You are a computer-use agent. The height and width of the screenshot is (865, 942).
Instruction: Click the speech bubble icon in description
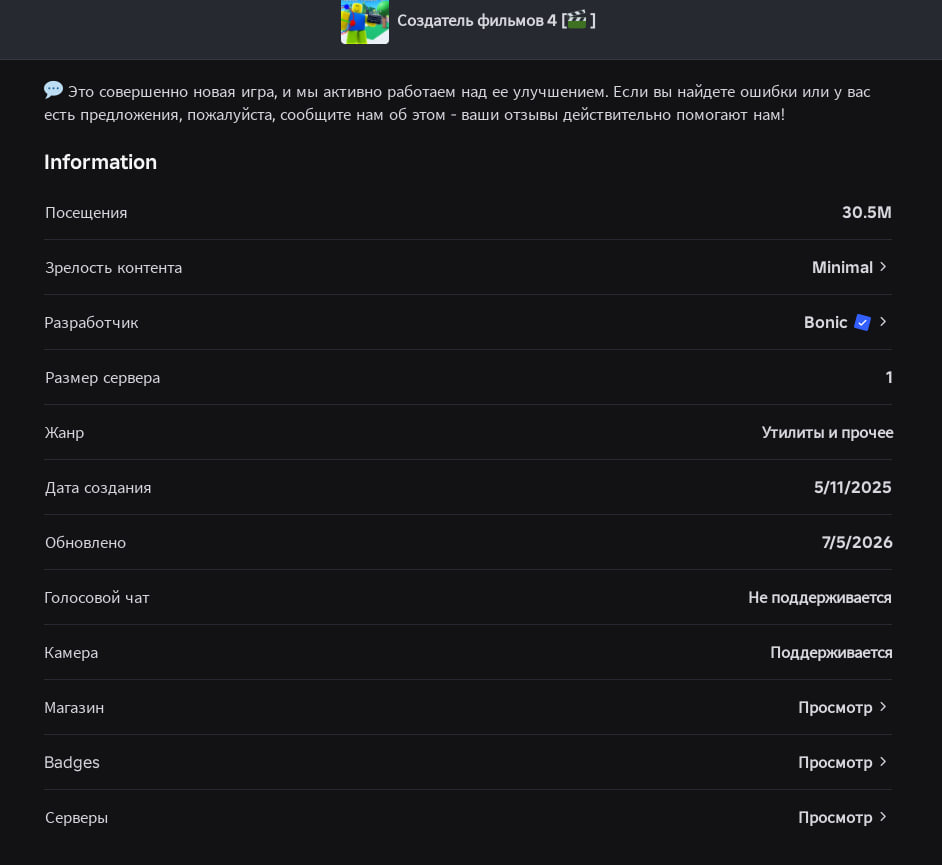pos(53,90)
